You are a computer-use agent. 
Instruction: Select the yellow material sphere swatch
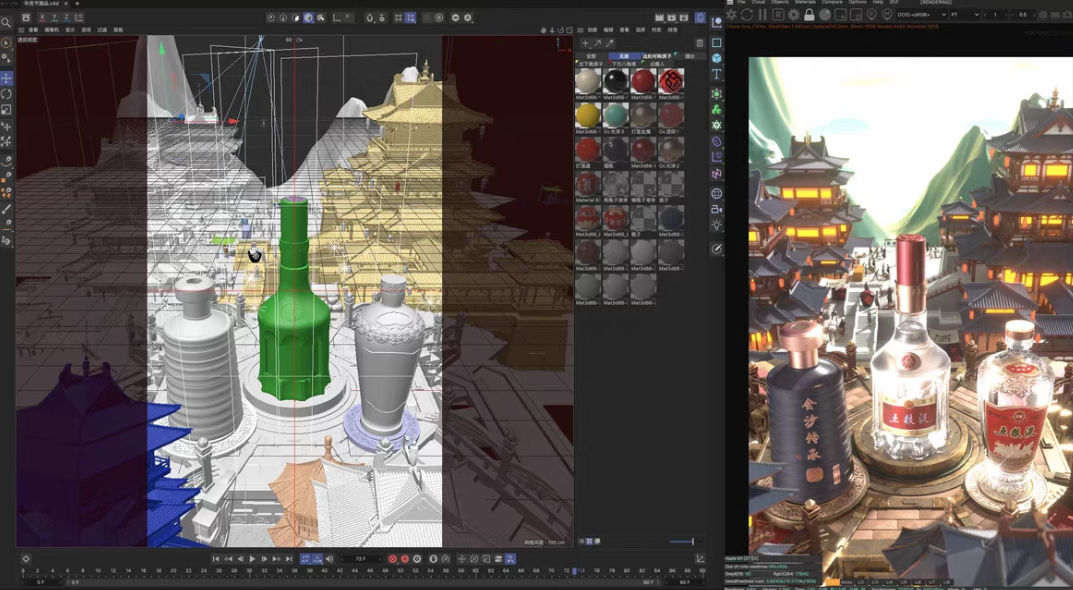coord(588,115)
